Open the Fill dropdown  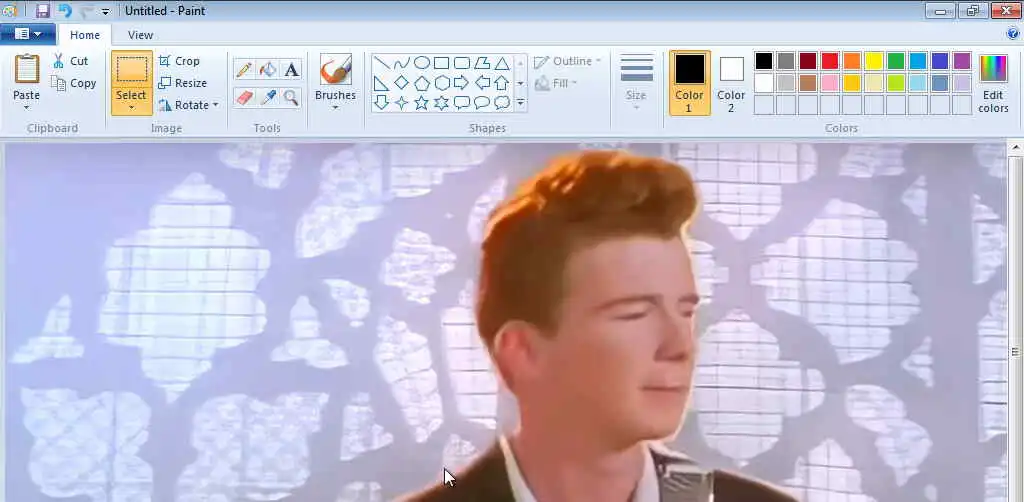pos(556,83)
